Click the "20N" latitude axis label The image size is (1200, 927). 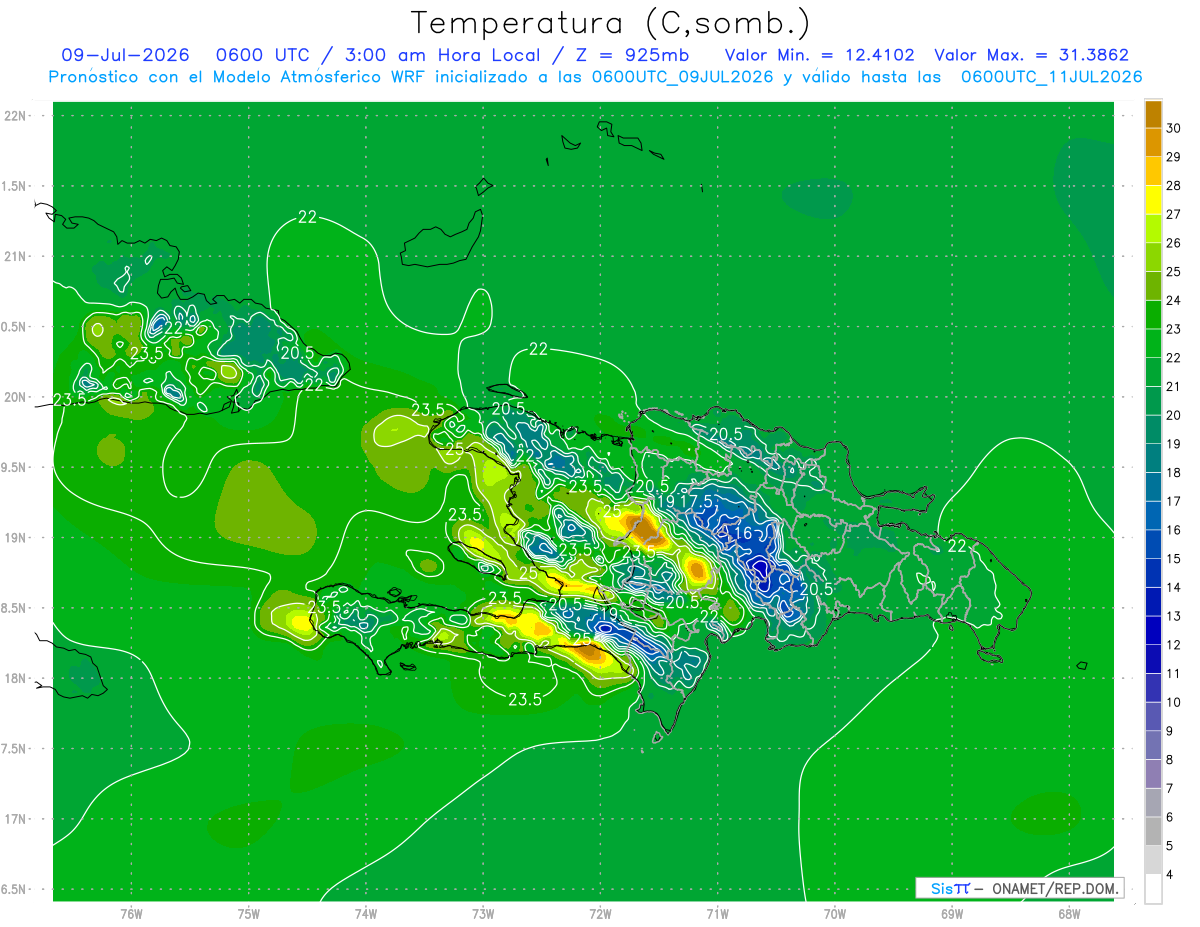pyautogui.click(x=15, y=397)
